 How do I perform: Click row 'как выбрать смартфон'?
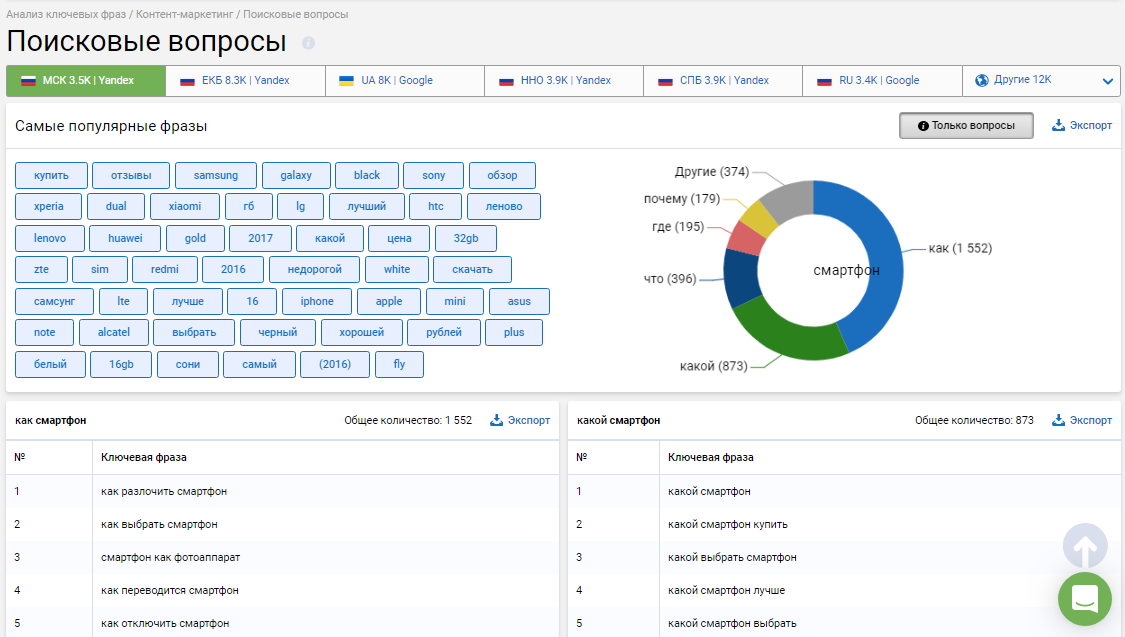point(282,524)
